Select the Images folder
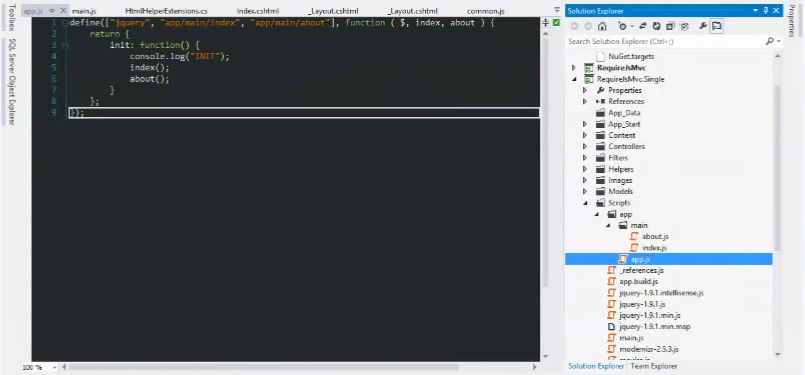 point(620,180)
